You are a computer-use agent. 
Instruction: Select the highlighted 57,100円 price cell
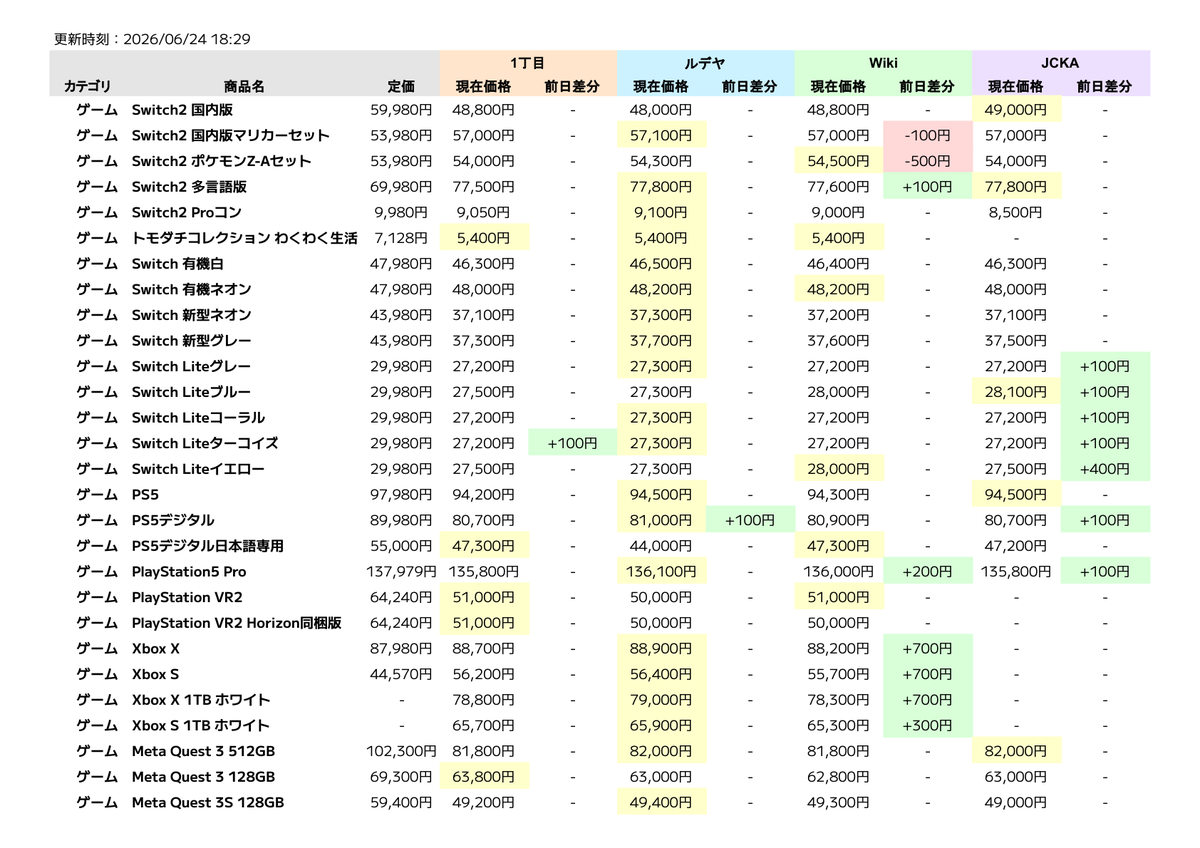point(661,135)
